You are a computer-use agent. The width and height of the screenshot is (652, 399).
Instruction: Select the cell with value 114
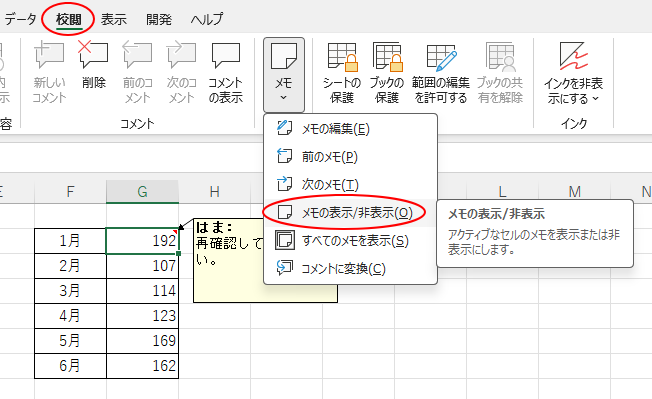click(143, 291)
